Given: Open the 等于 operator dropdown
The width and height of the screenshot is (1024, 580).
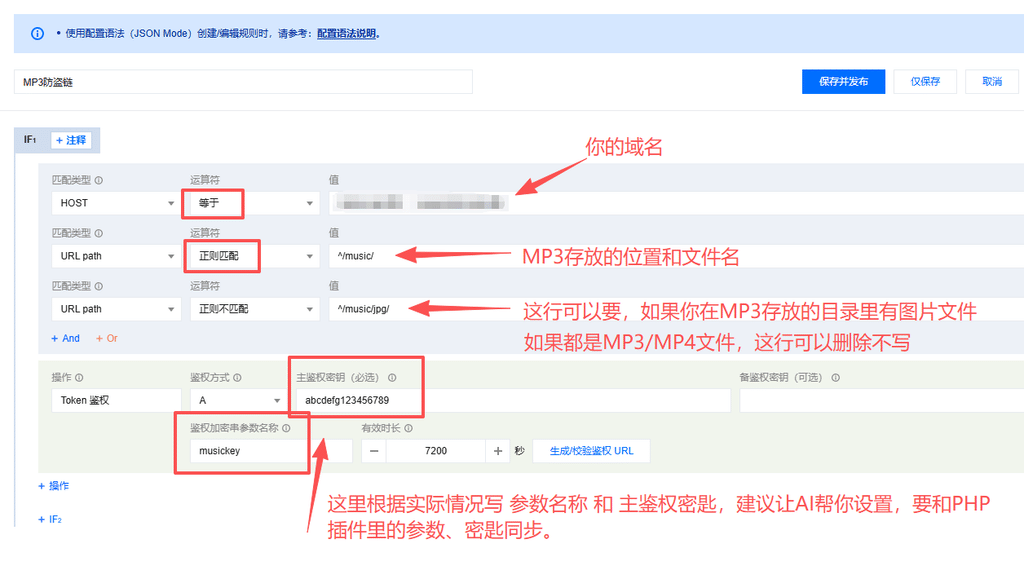Looking at the screenshot, I should 255,203.
